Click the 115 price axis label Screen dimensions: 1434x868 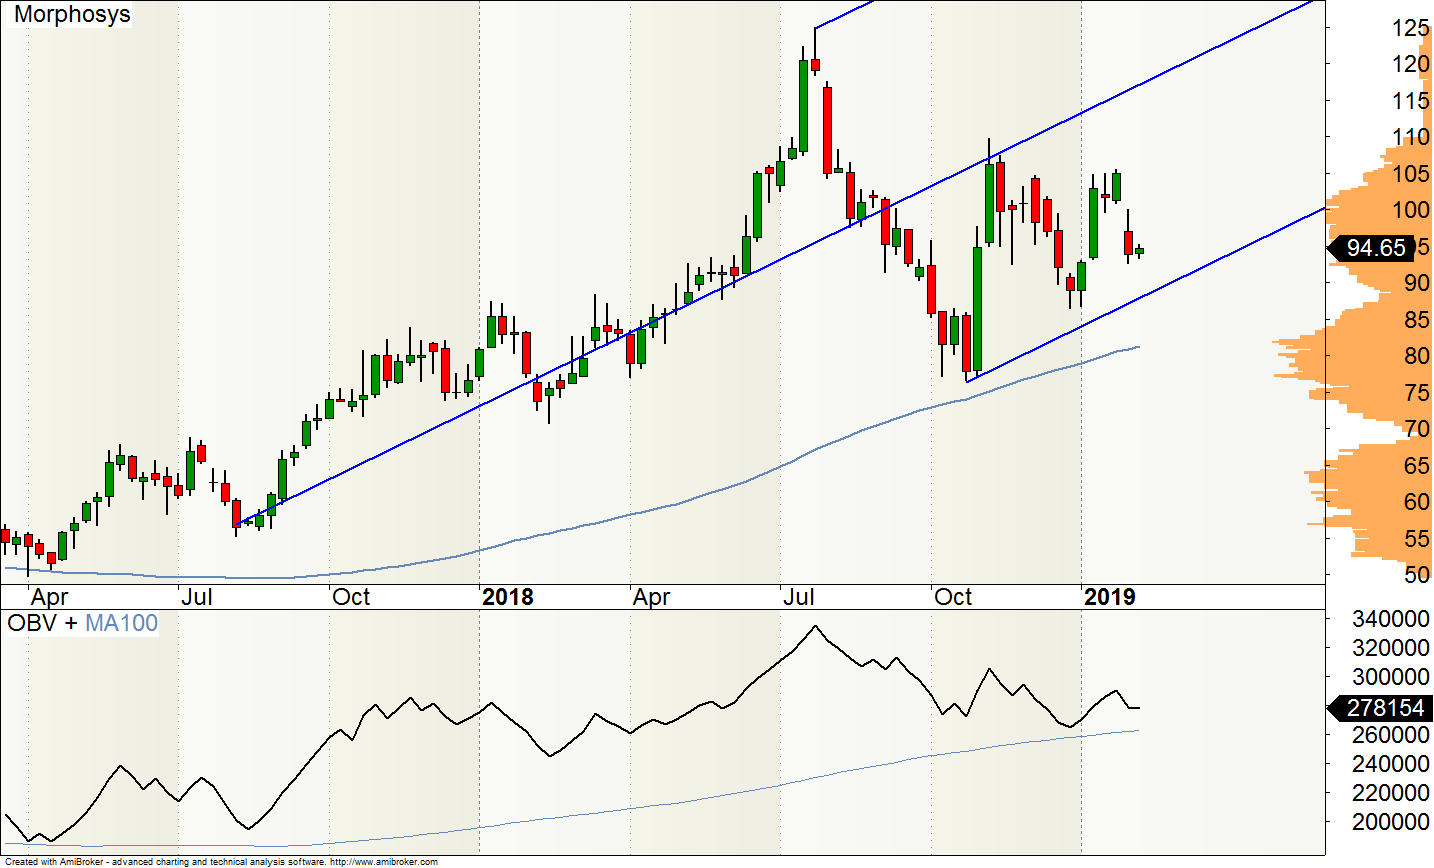tap(1410, 101)
